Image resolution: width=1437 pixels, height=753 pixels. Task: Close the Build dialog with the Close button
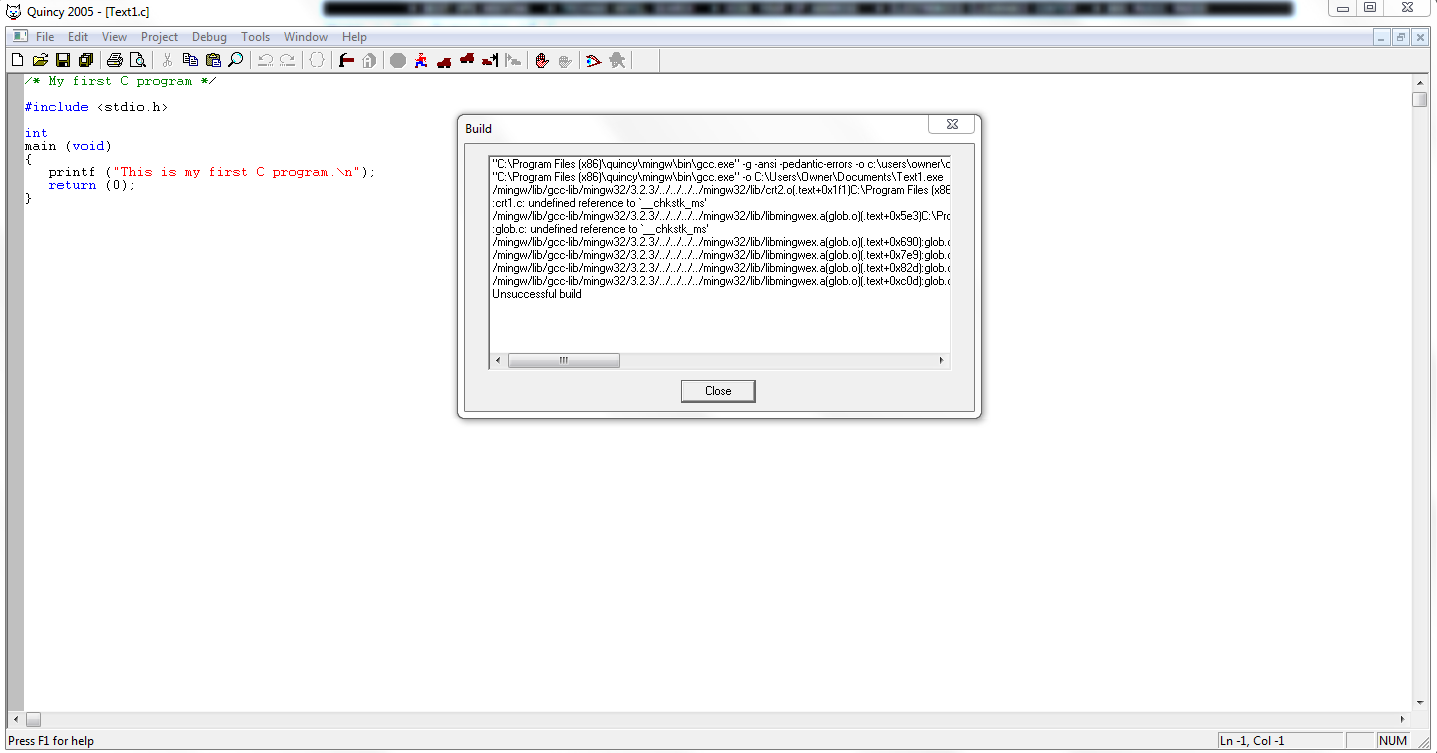pyautogui.click(x=717, y=390)
